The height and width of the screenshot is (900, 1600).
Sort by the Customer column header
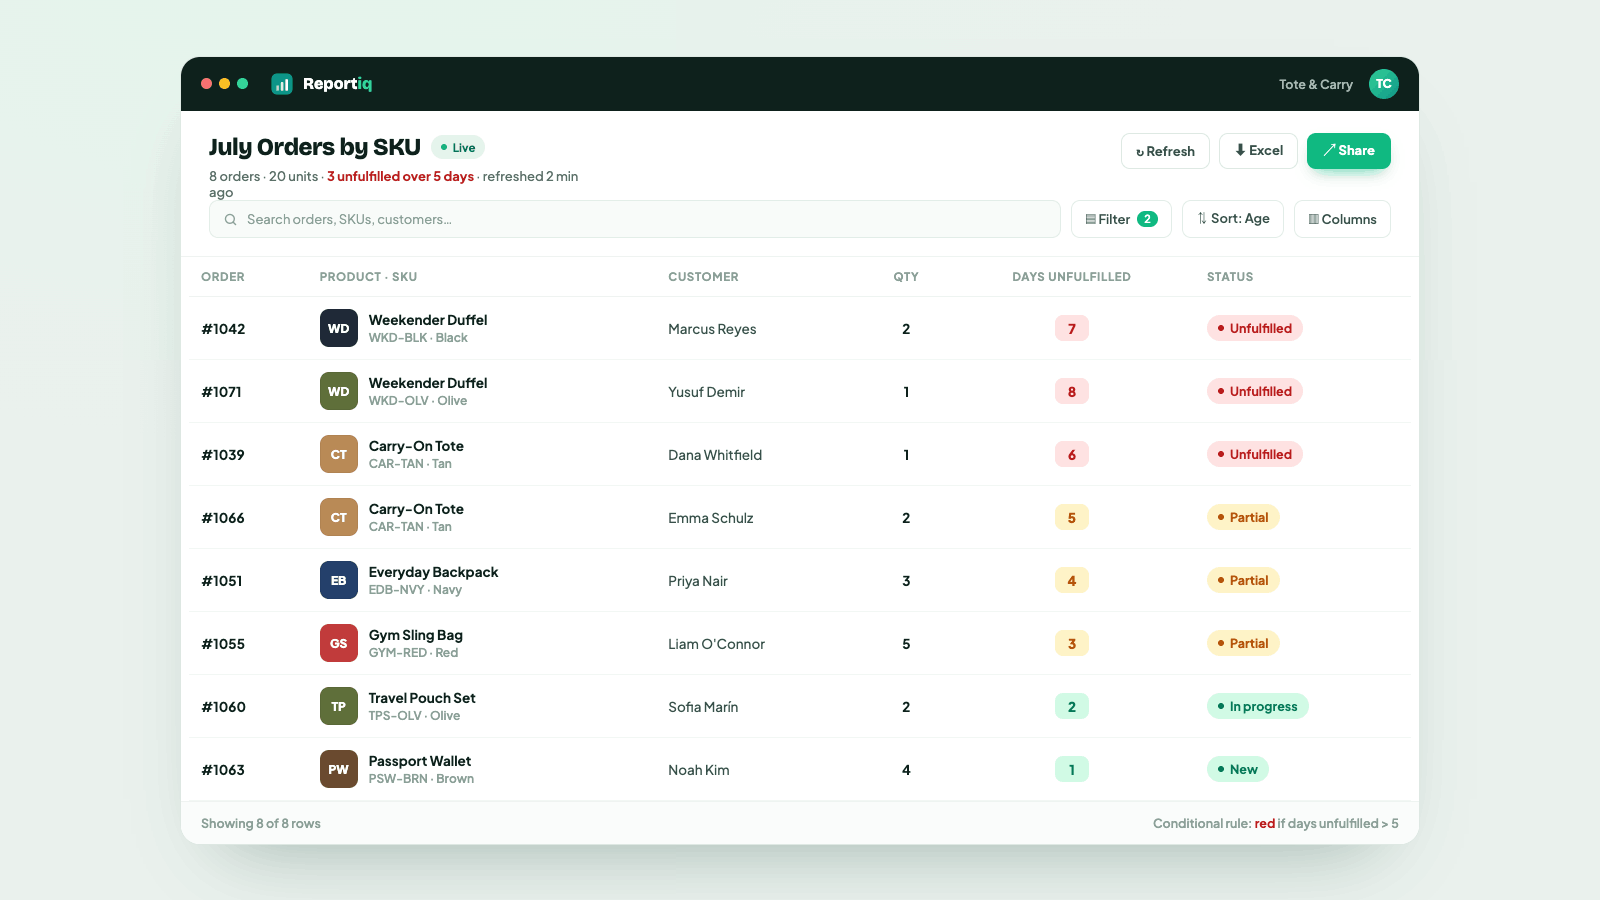click(x=703, y=277)
